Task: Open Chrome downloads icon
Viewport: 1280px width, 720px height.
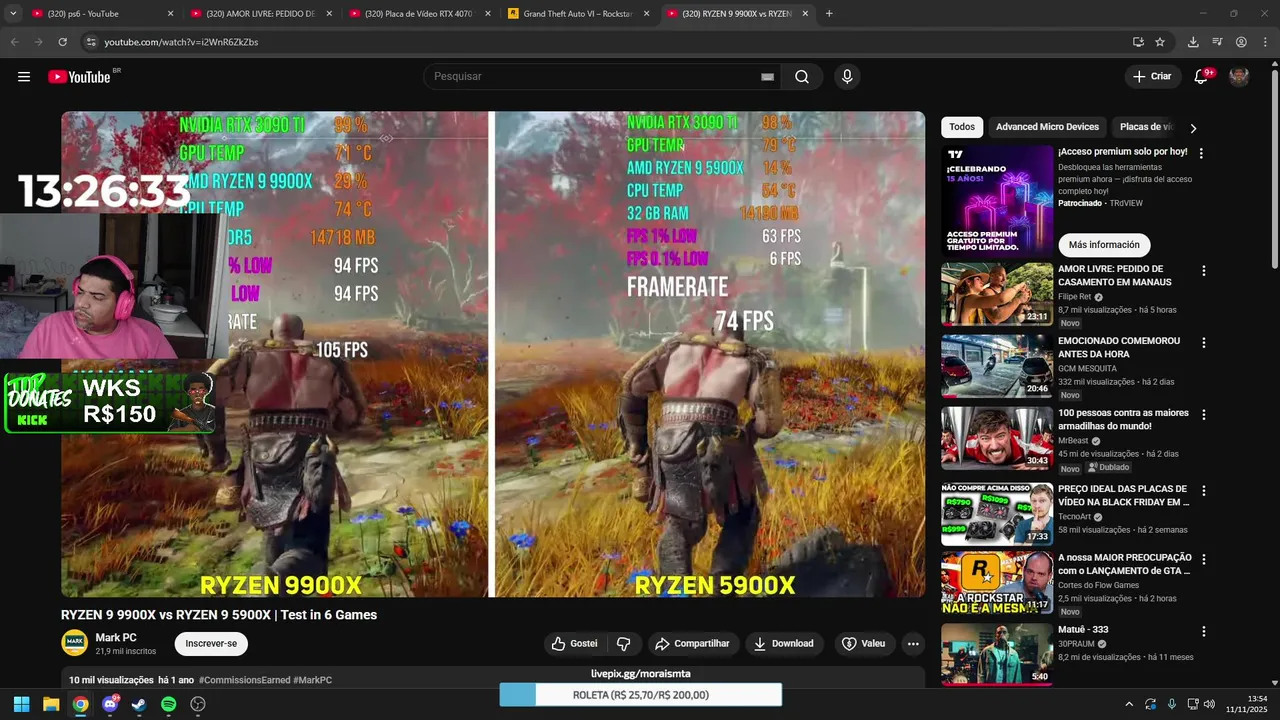Action: 1193,42
